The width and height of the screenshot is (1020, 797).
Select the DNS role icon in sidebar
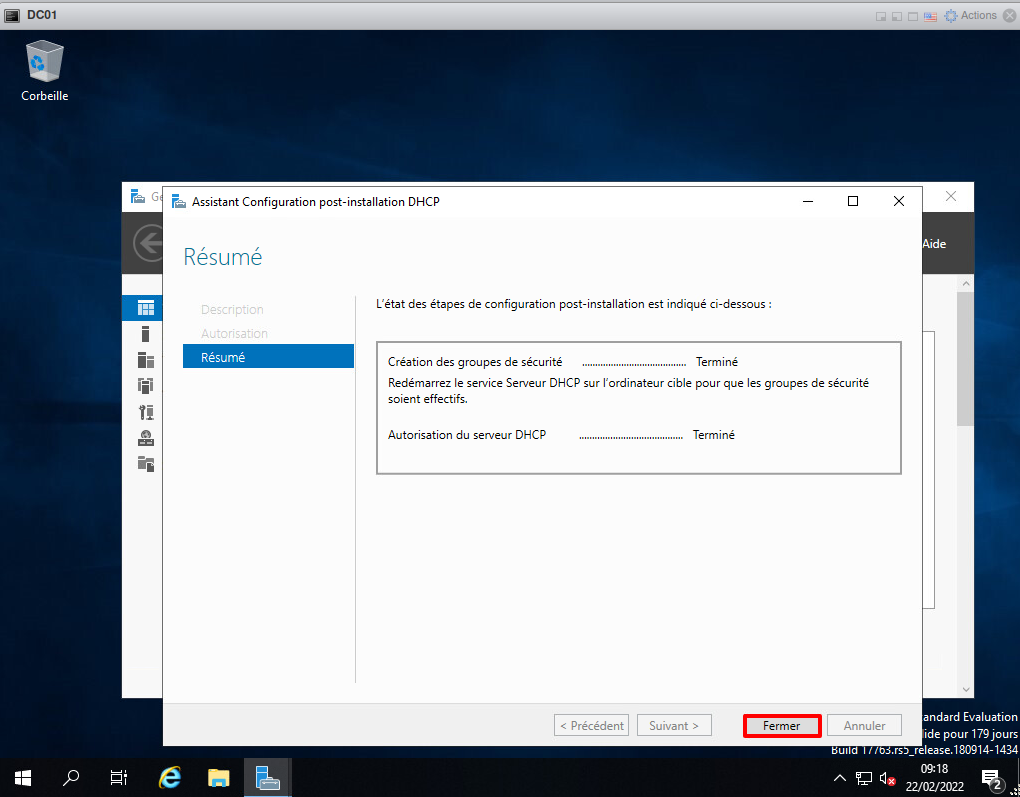pyautogui.click(x=146, y=438)
